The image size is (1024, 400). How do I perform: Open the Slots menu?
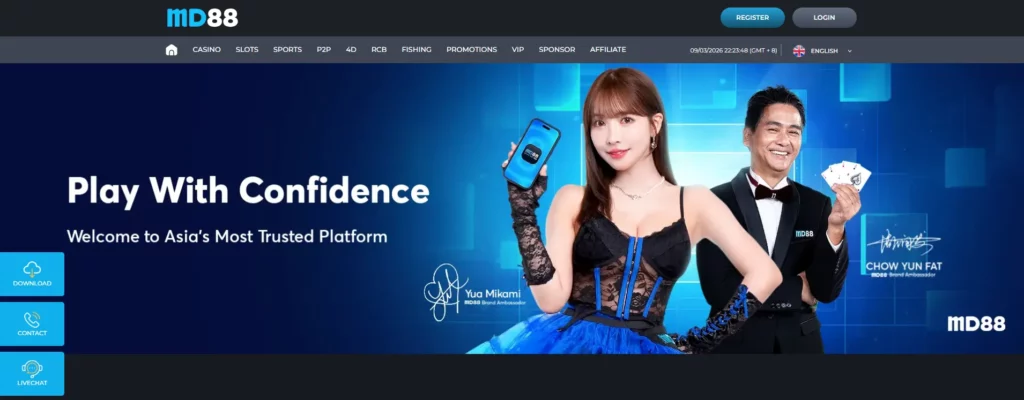coord(247,50)
